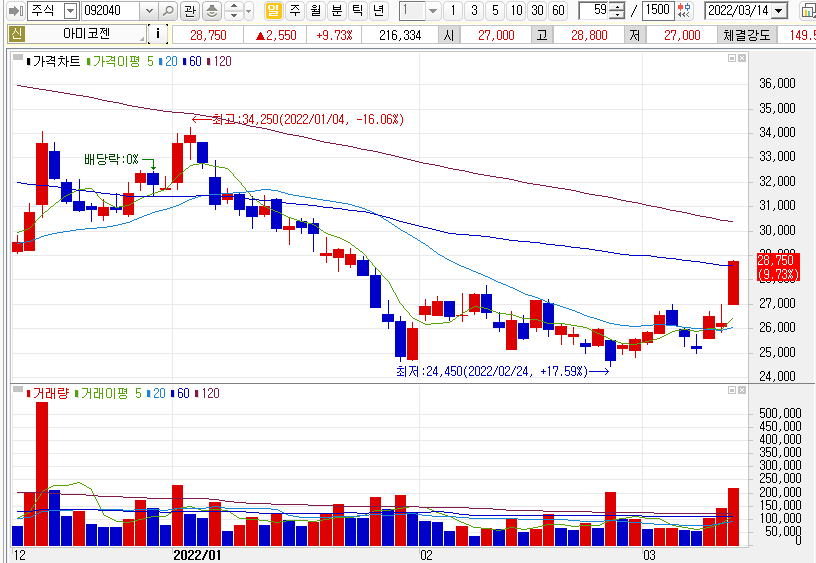
Task: Click the 체결강도 label
Action: (x=747, y=35)
